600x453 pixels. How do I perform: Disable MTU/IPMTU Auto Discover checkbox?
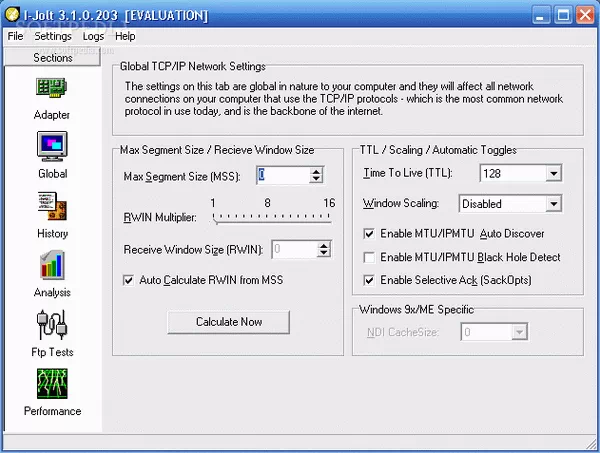tap(369, 234)
